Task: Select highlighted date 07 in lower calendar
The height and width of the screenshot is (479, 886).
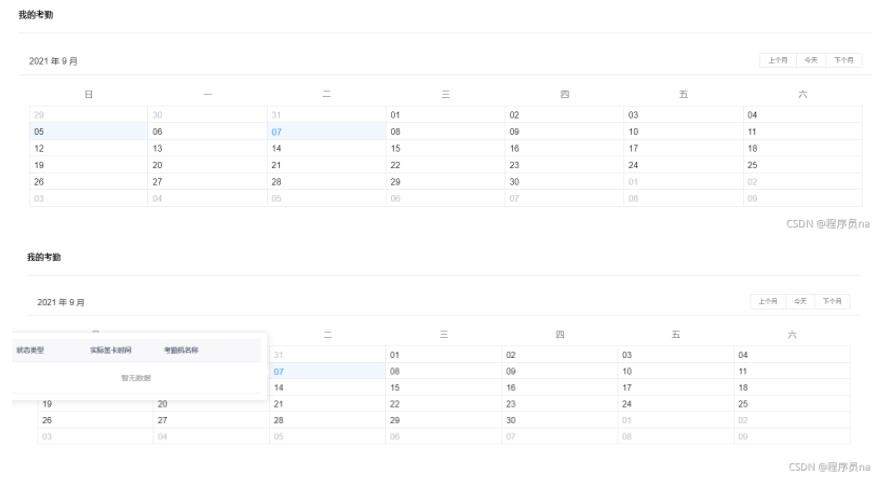Action: [279, 371]
